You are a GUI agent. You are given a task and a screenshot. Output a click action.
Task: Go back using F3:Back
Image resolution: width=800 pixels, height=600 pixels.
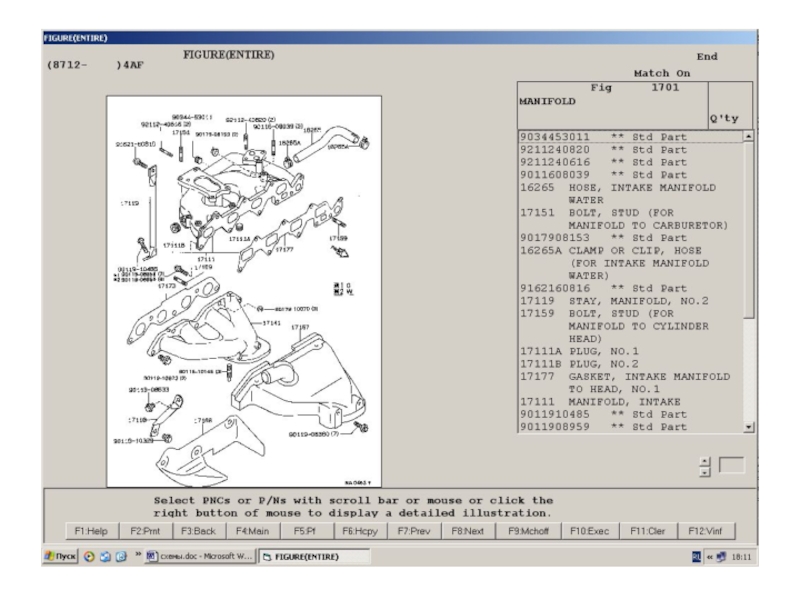click(198, 531)
